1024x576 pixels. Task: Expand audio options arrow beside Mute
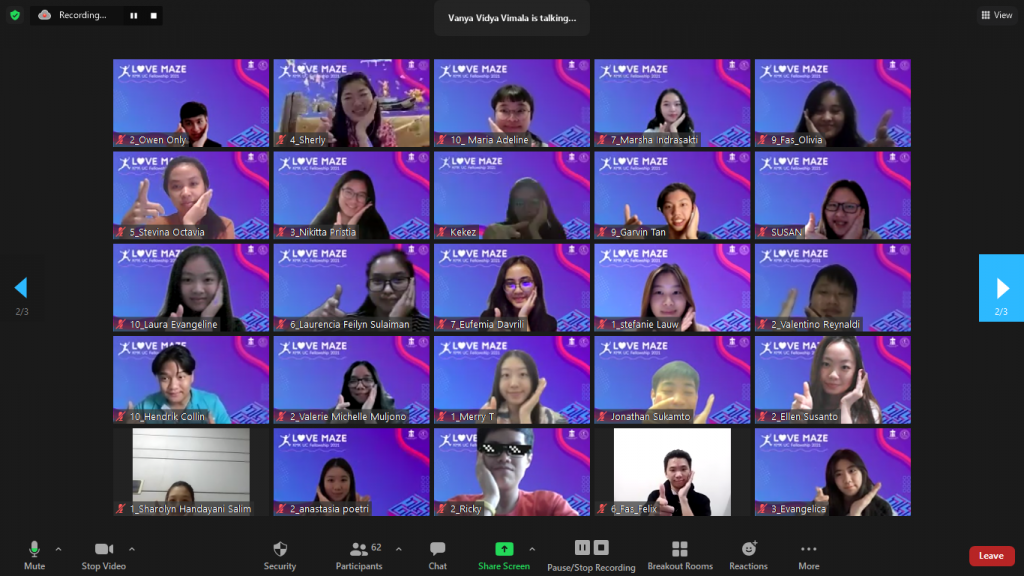click(58, 548)
